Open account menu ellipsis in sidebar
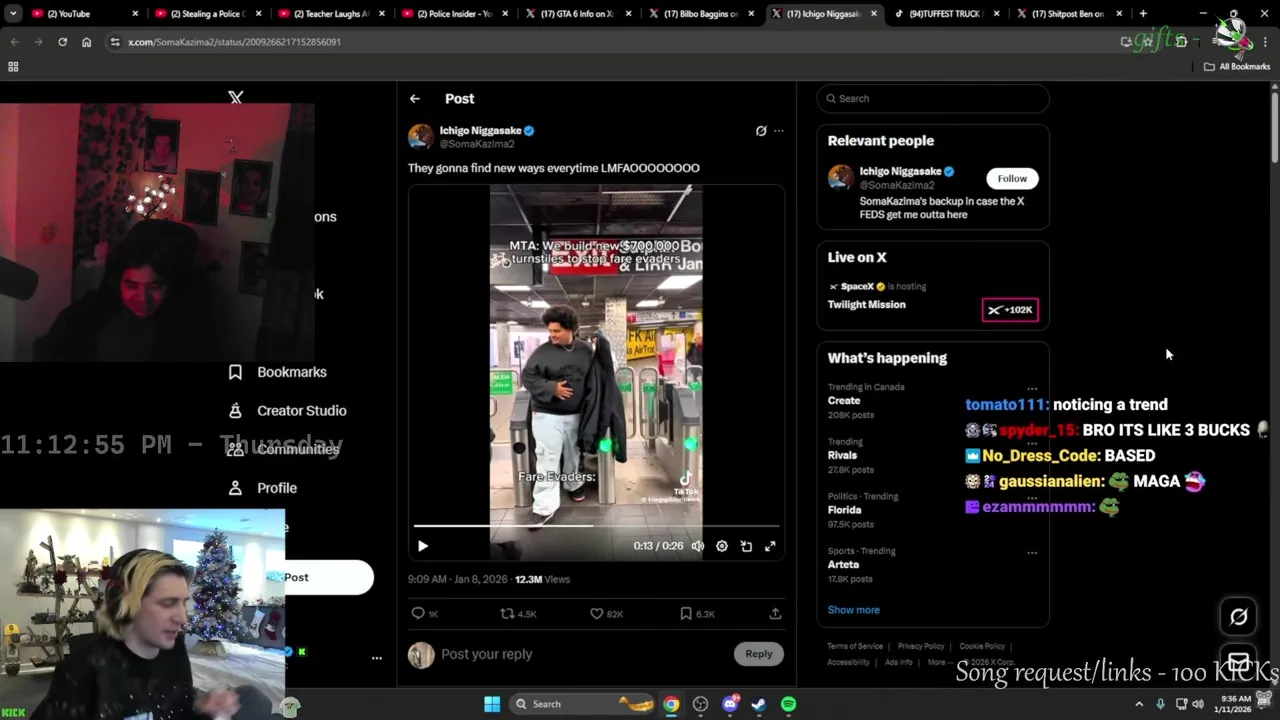The image size is (1280, 720). click(x=377, y=658)
